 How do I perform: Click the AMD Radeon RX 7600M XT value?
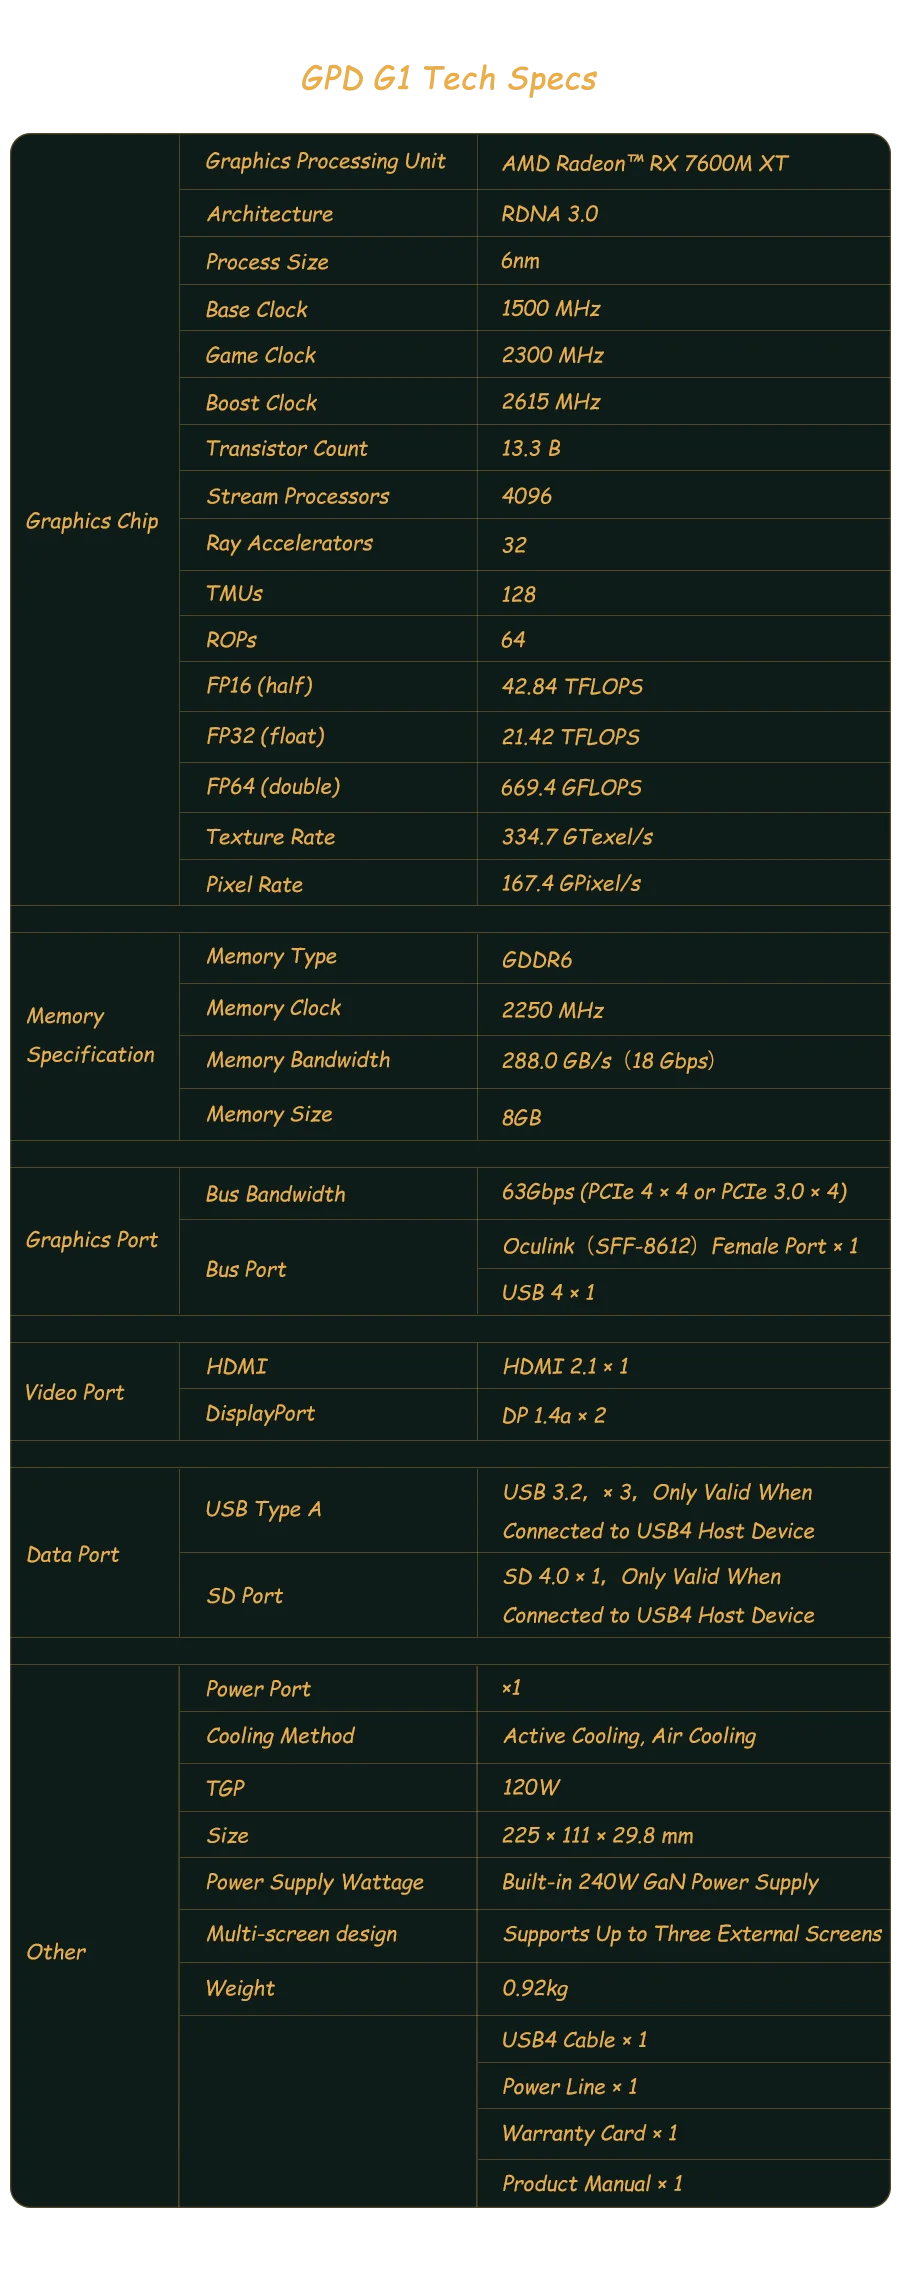[645, 164]
